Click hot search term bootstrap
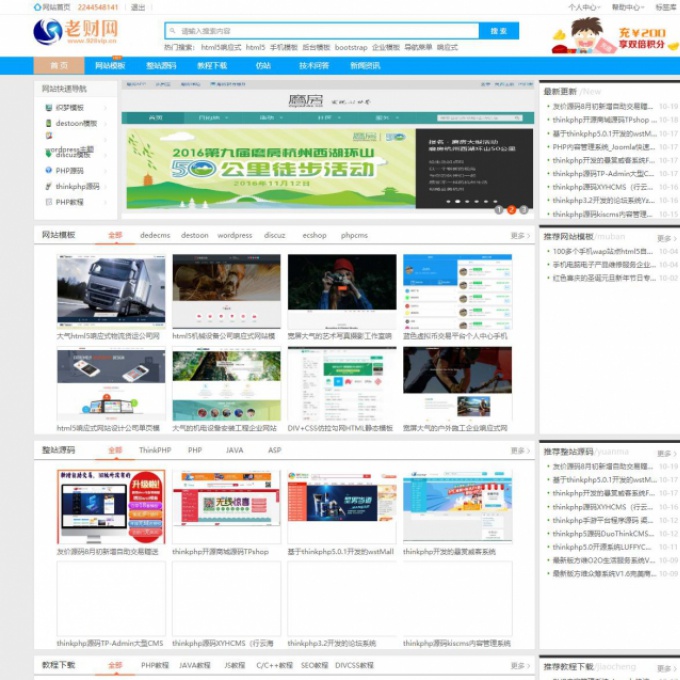The image size is (680, 680). pyautogui.click(x=351, y=47)
